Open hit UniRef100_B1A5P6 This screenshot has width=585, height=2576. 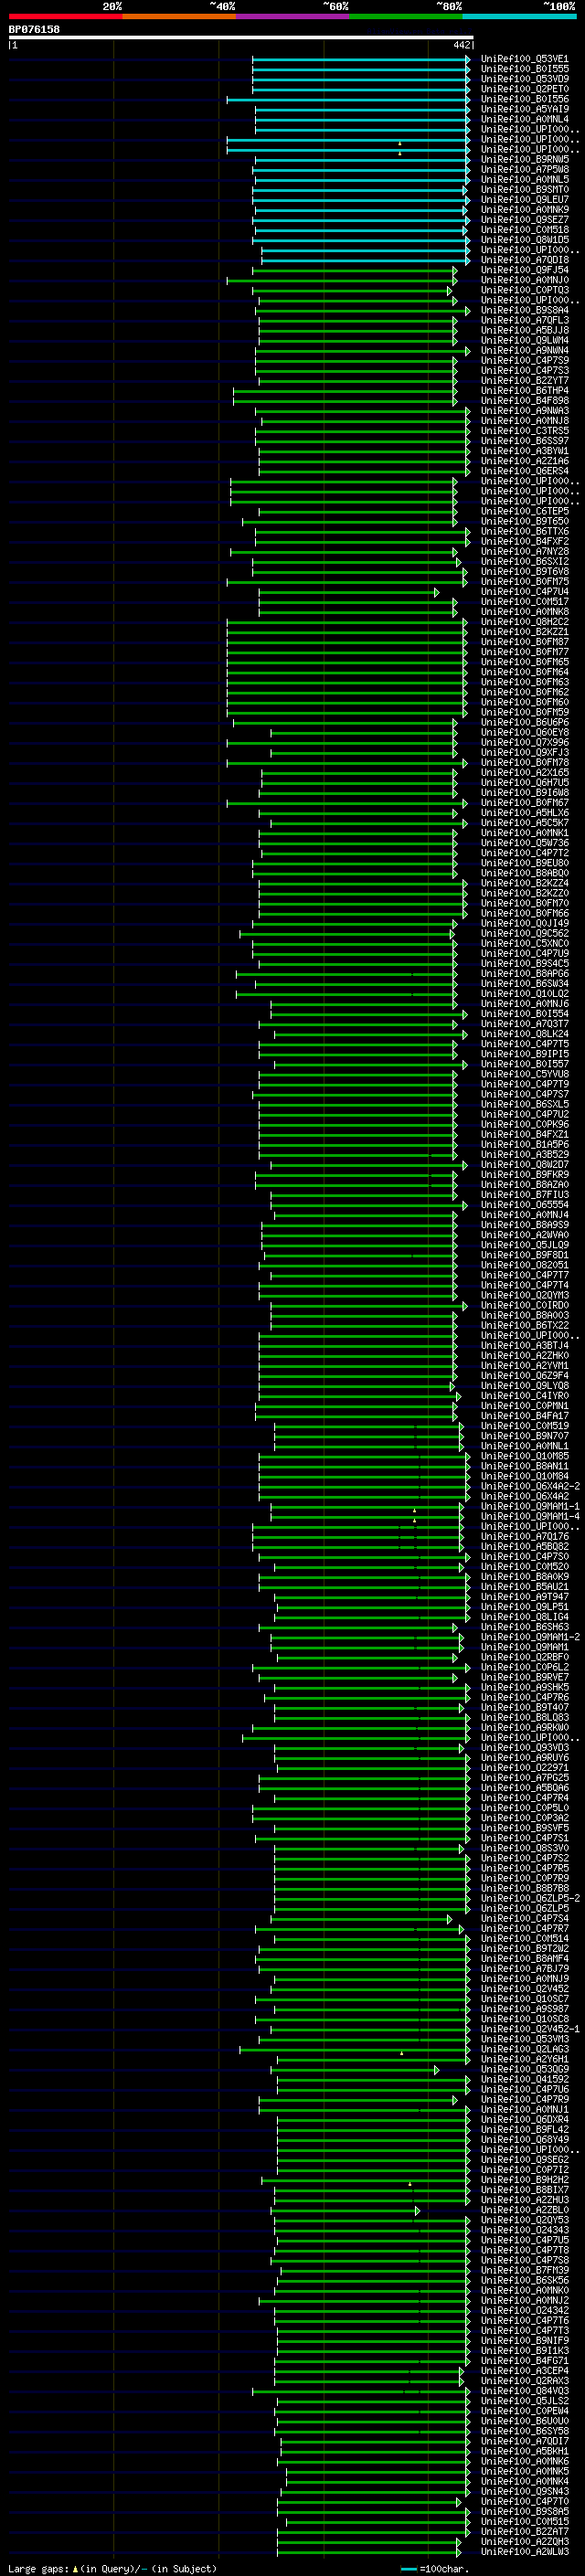[x=524, y=1144]
